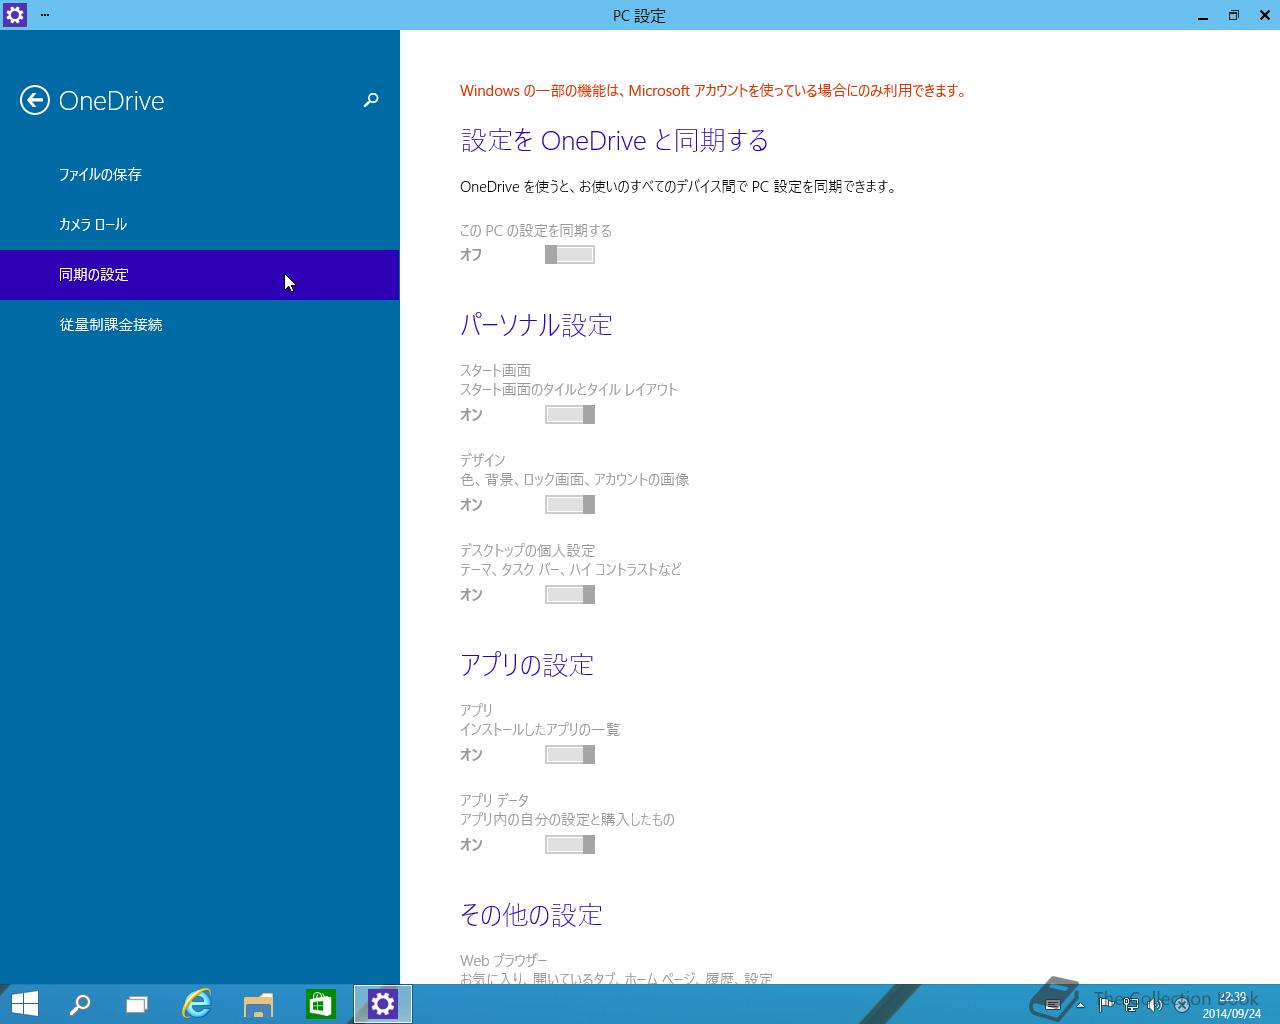Go back using the OneDrive back arrow

pos(35,100)
